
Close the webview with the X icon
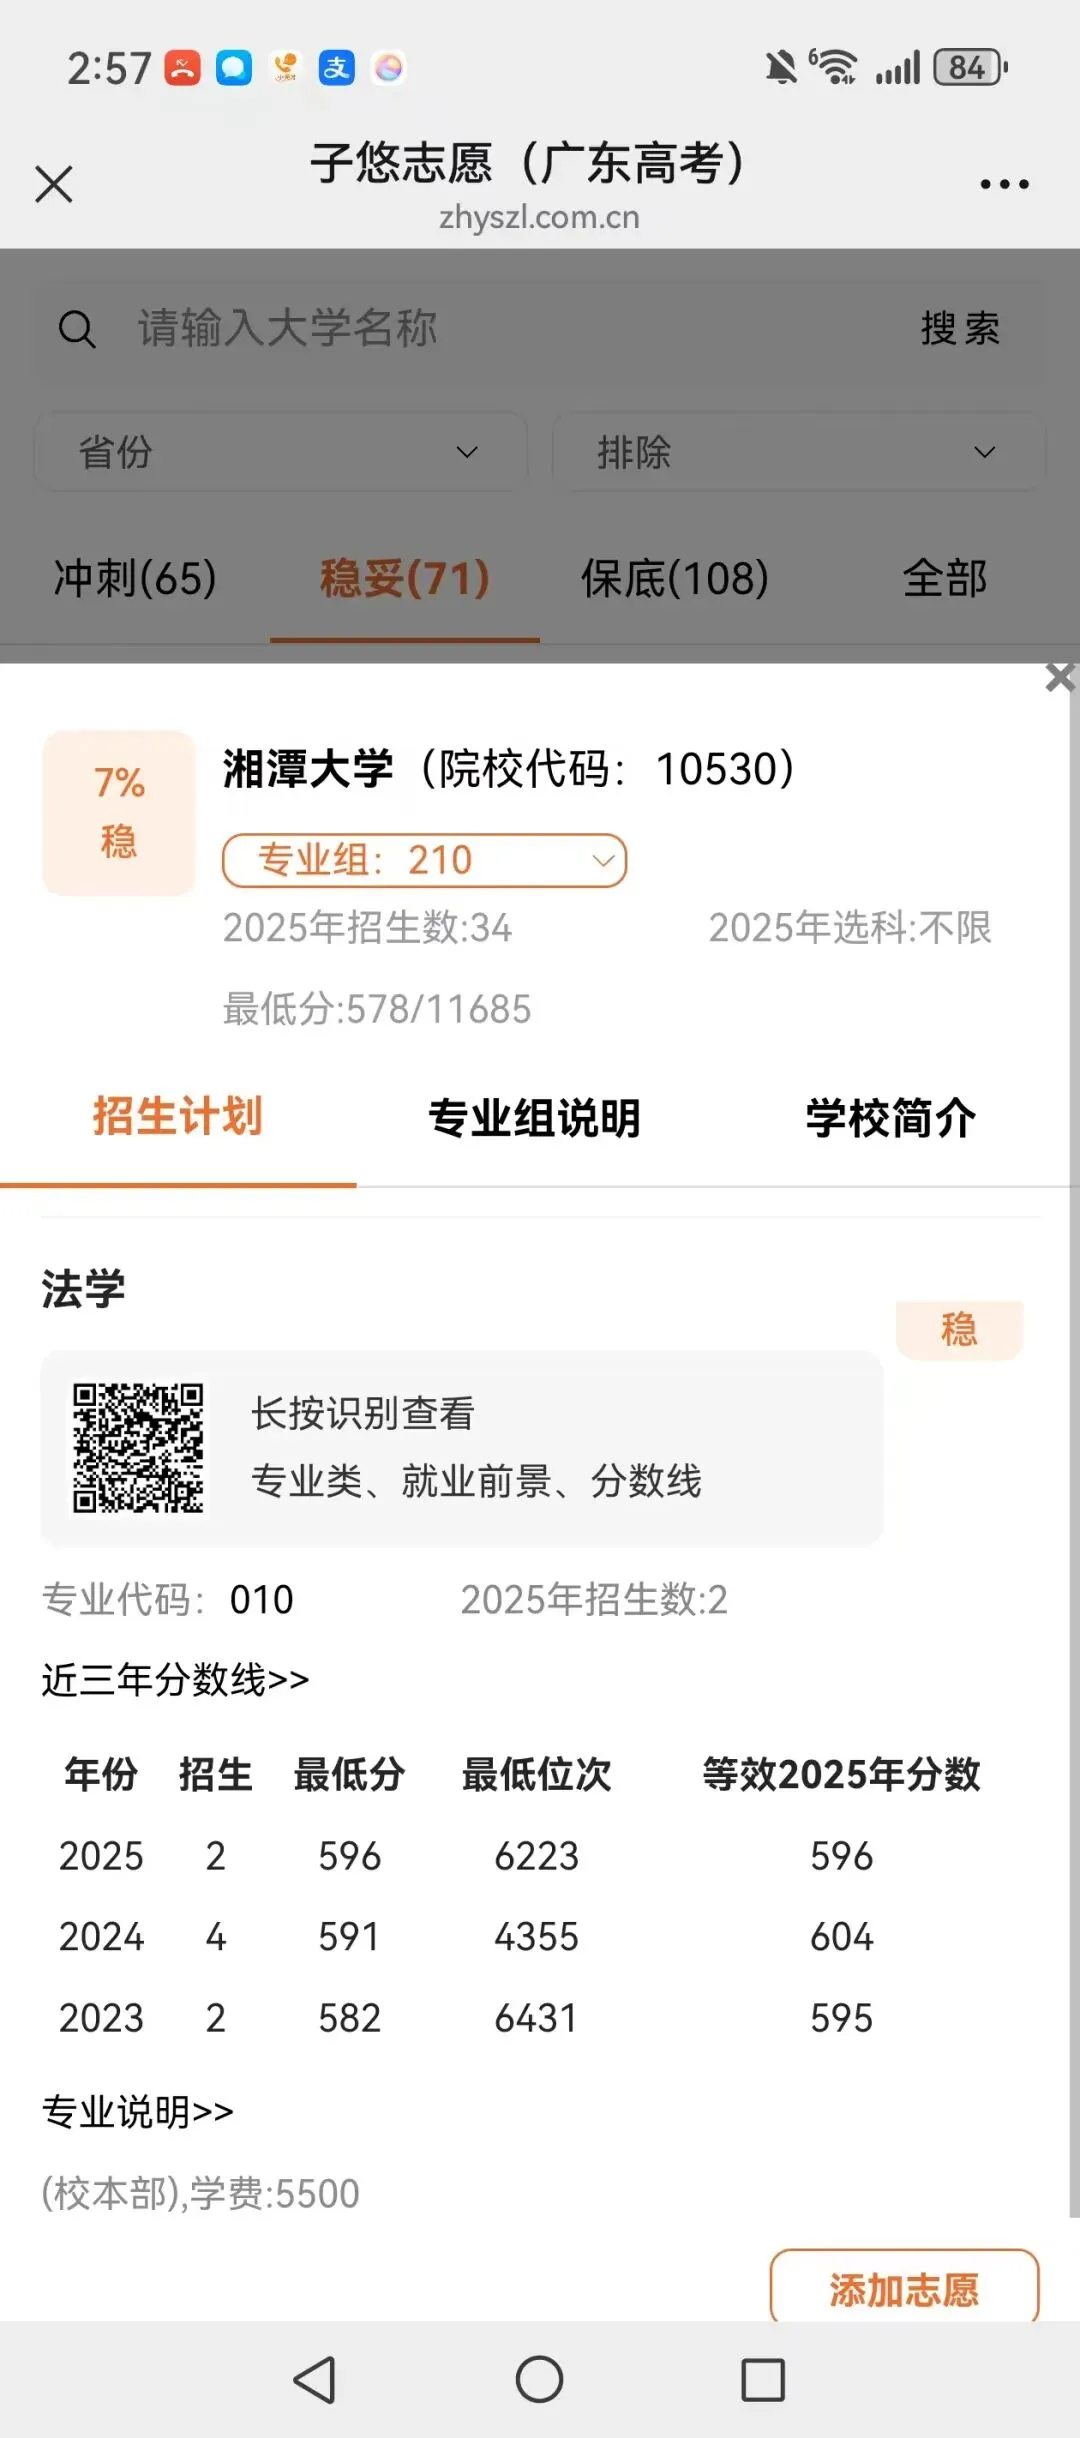coord(54,184)
